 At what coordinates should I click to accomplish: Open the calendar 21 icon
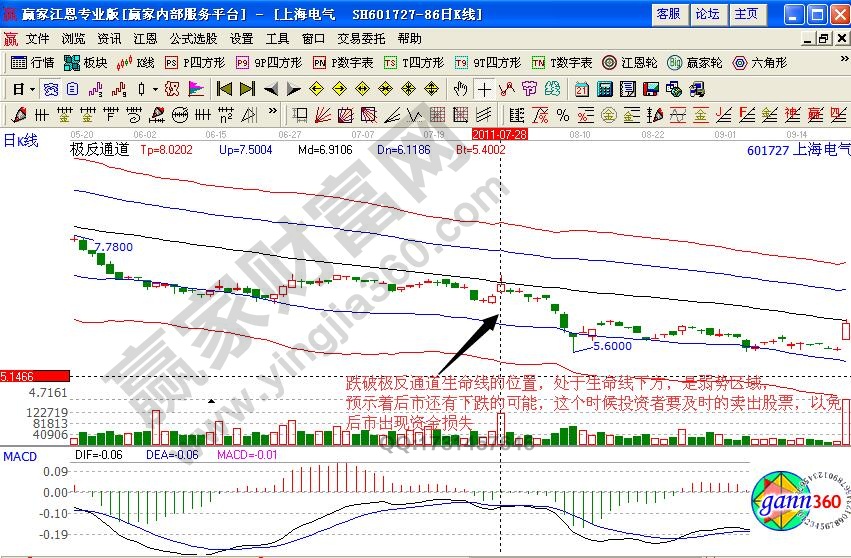[582, 89]
